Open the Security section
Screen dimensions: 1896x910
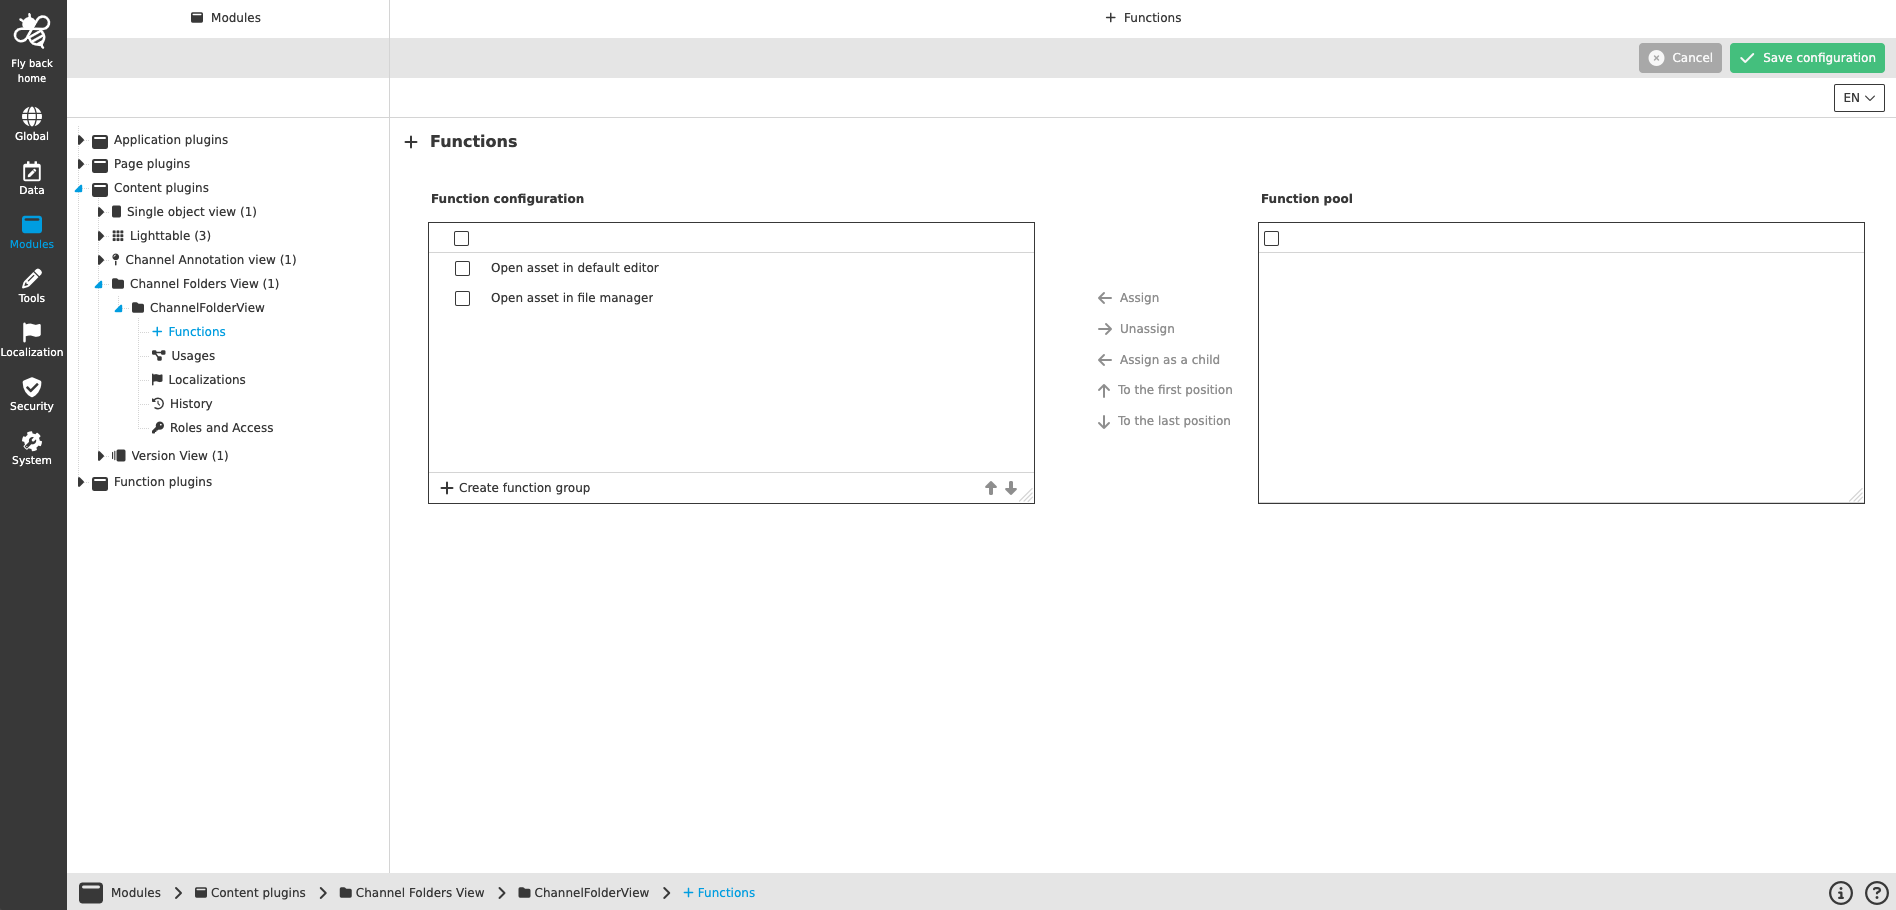[31, 388]
